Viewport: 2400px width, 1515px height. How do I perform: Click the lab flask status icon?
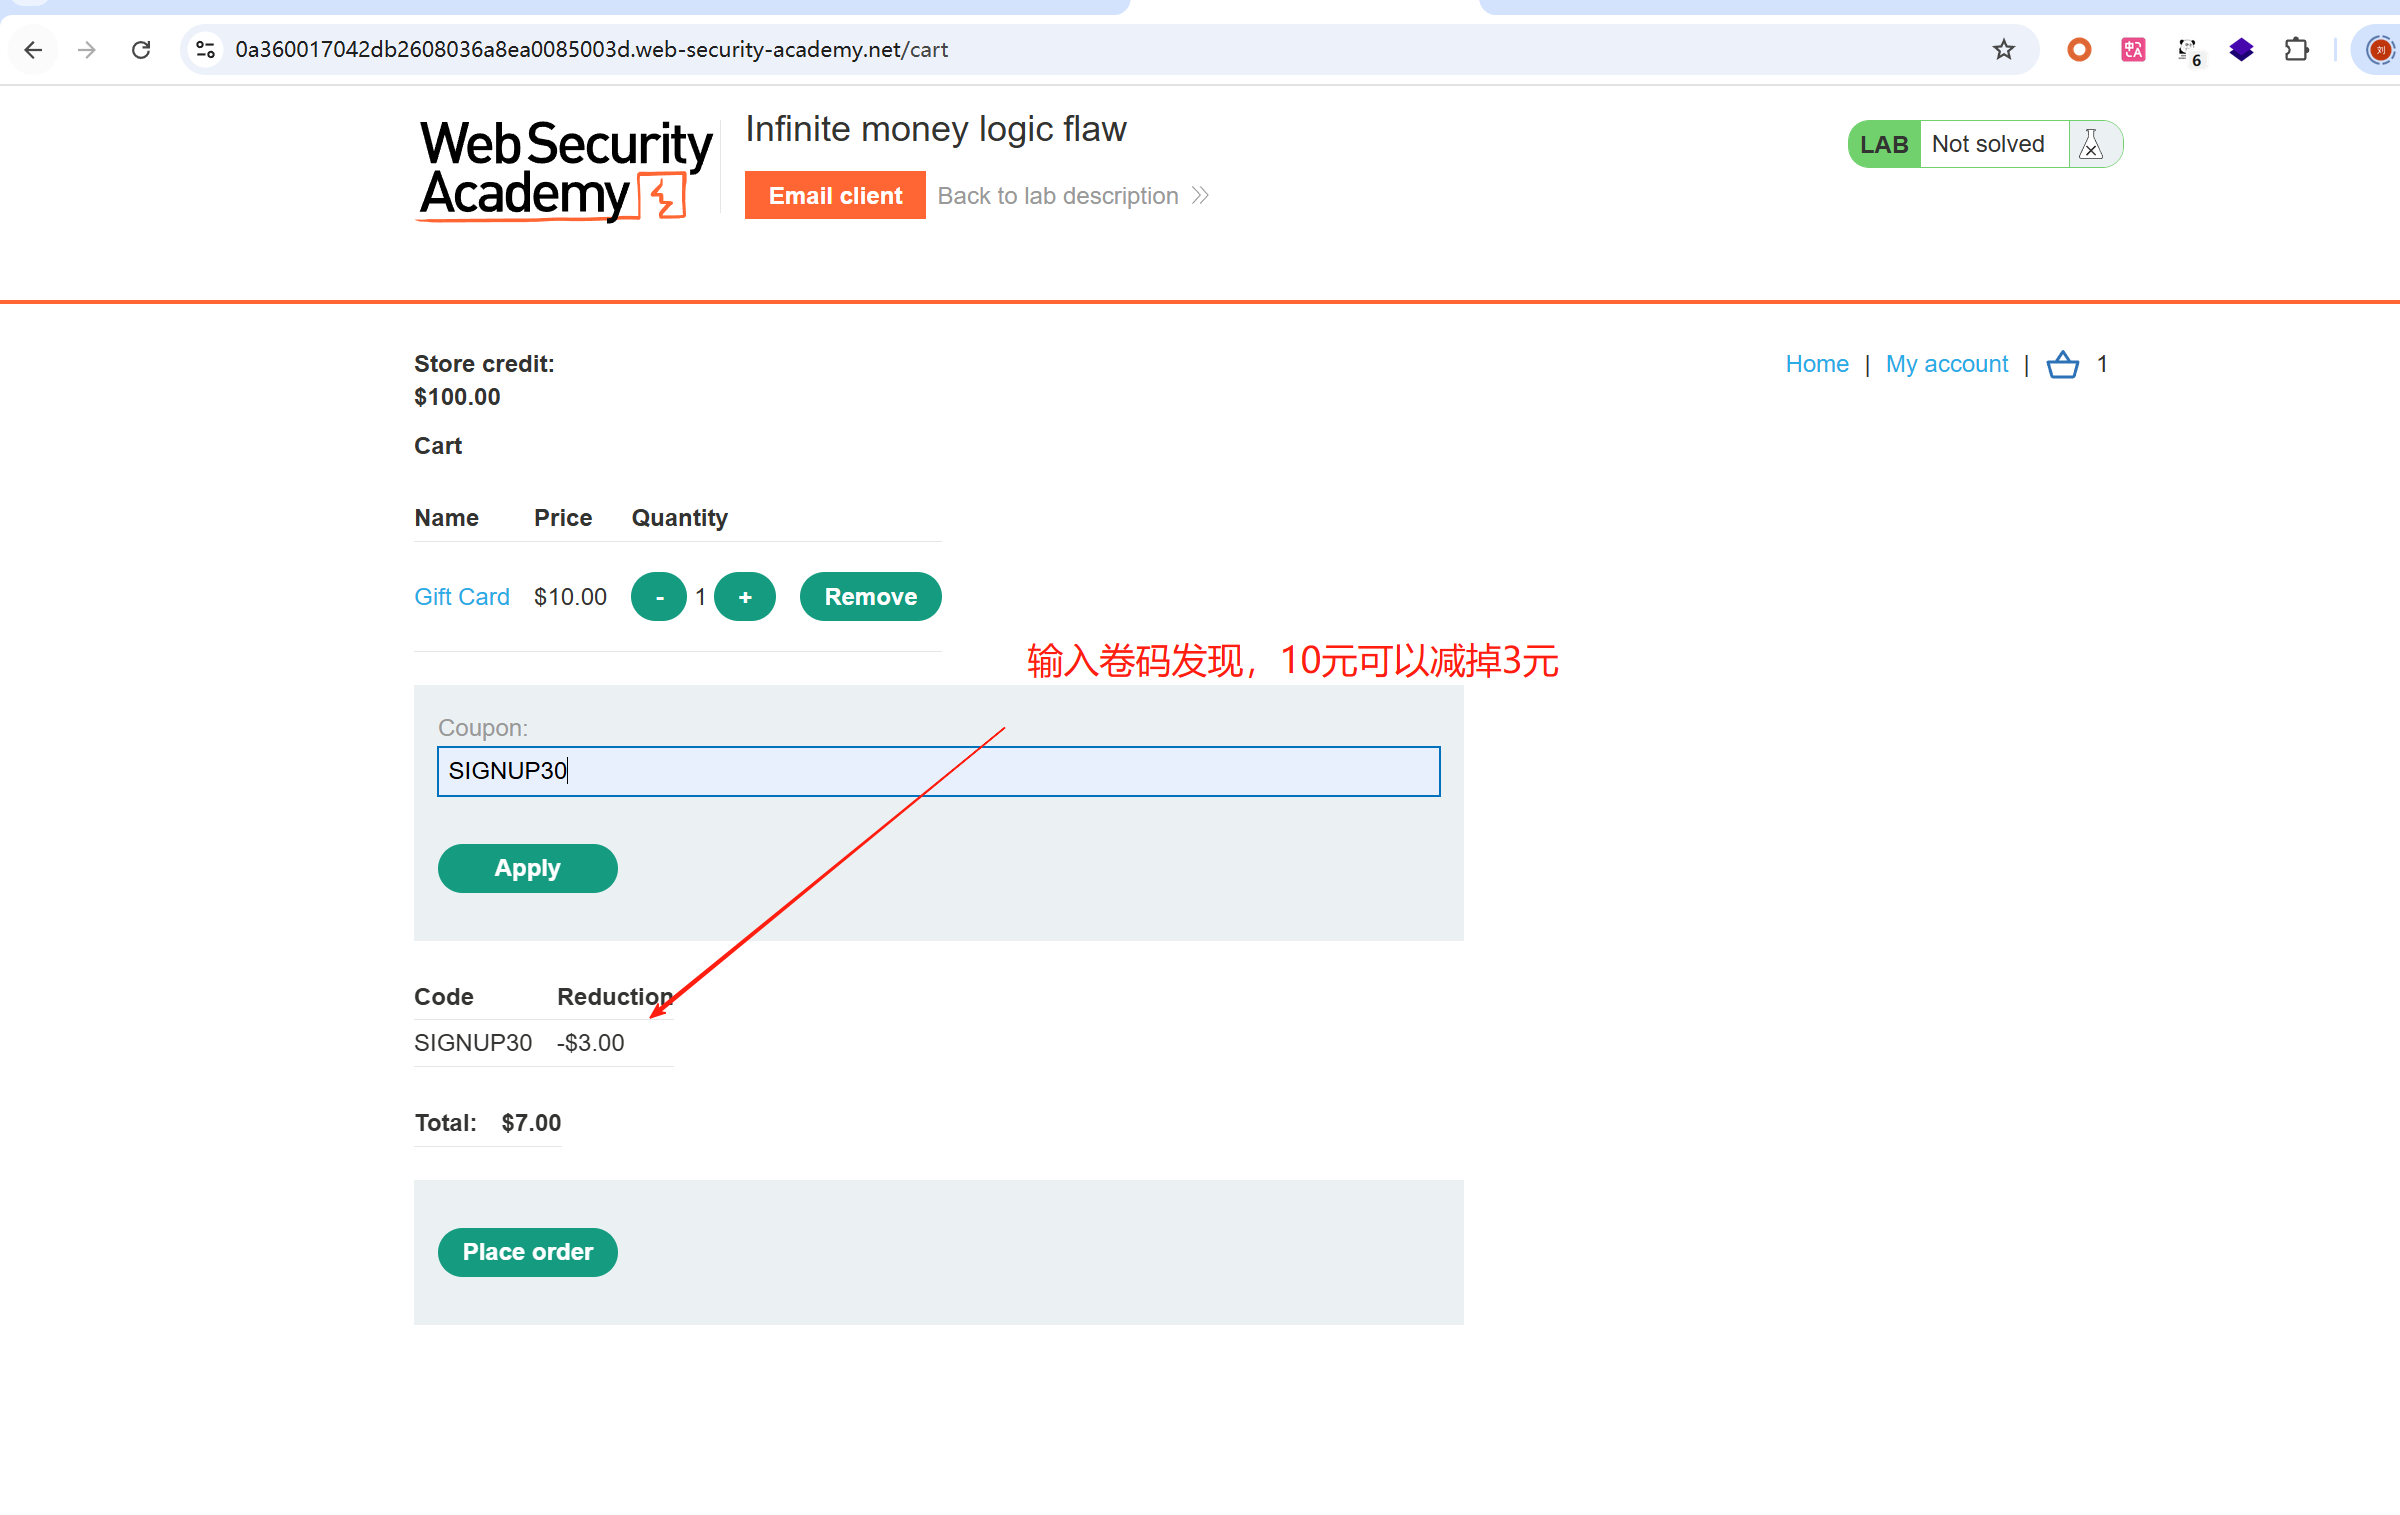2091,145
